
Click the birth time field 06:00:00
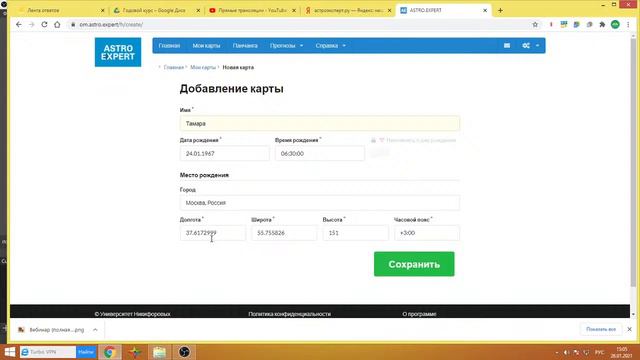[x=320, y=153]
